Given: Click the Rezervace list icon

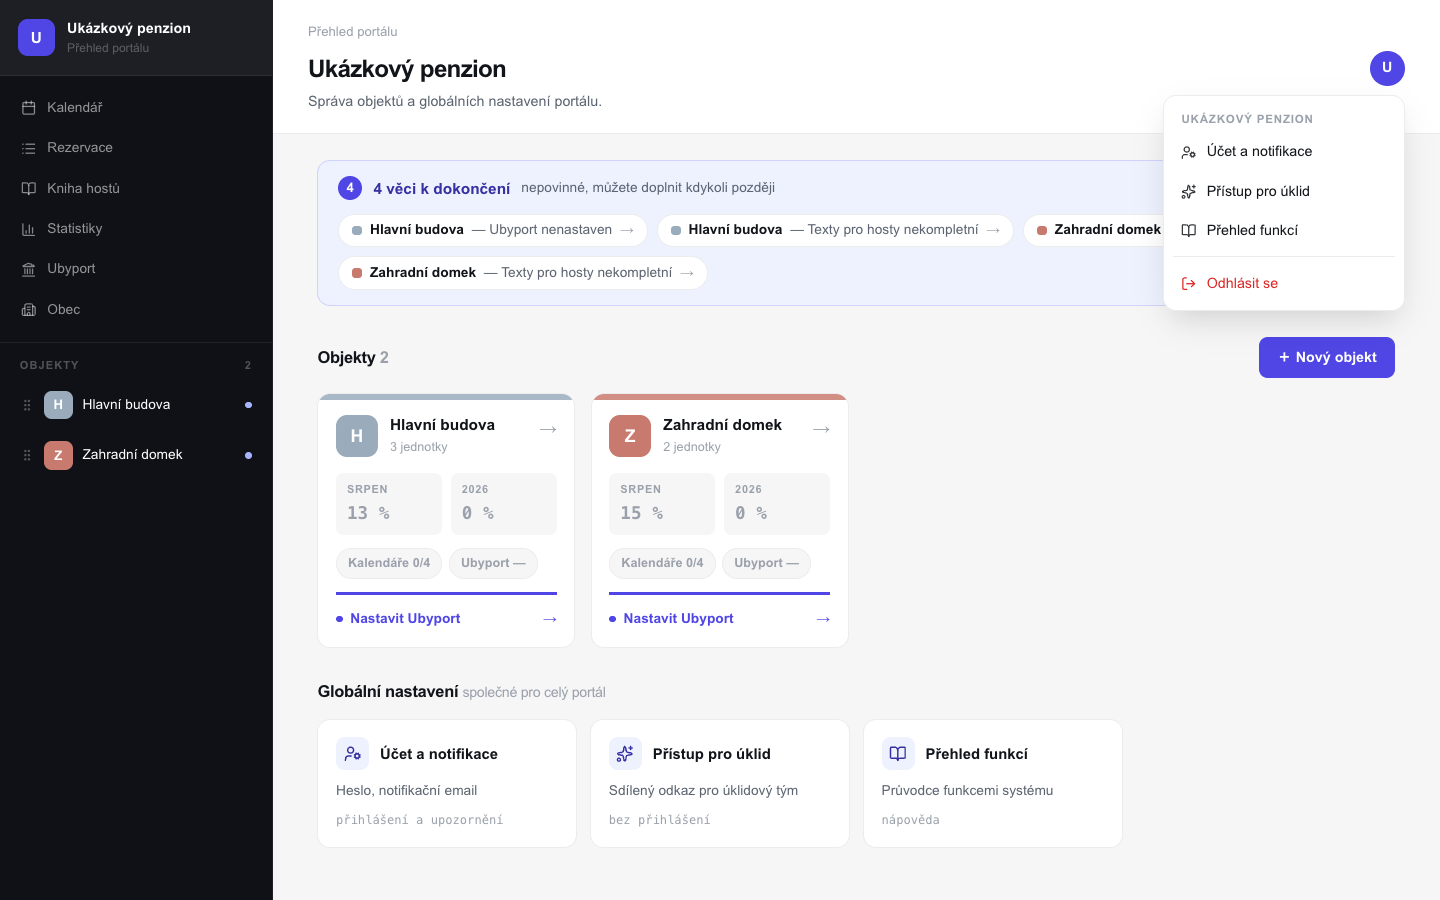Looking at the screenshot, I should [29, 148].
